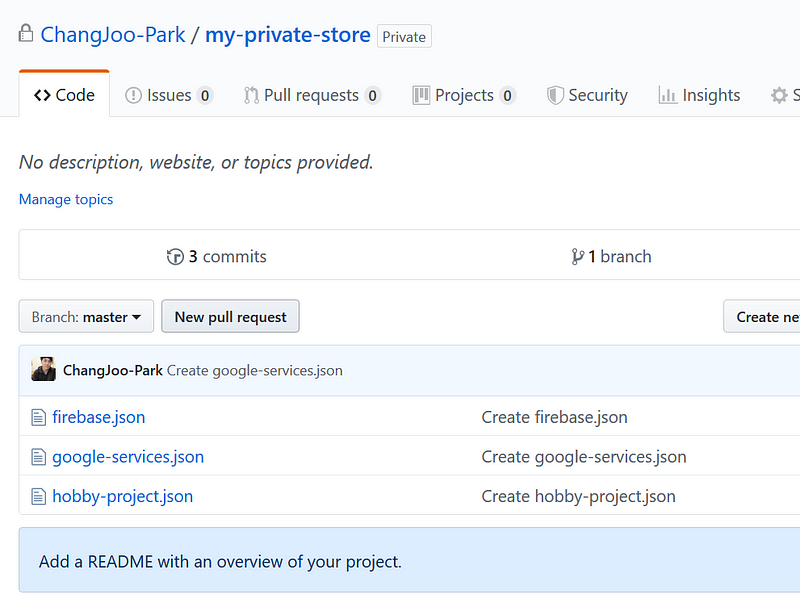
Task: Open the Branch: master dropdown
Action: pos(85,316)
